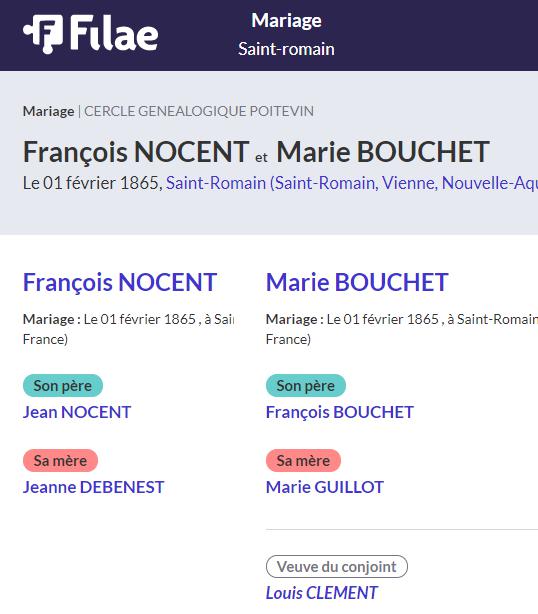Image resolution: width=538 pixels, height=614 pixels.
Task: Click the Filae puzzle-piece logo icon
Action: coord(43,34)
